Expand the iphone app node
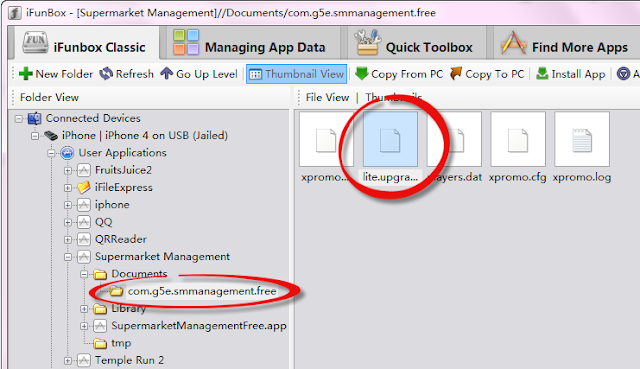This screenshot has height=369, width=640. pyautogui.click(x=68, y=205)
